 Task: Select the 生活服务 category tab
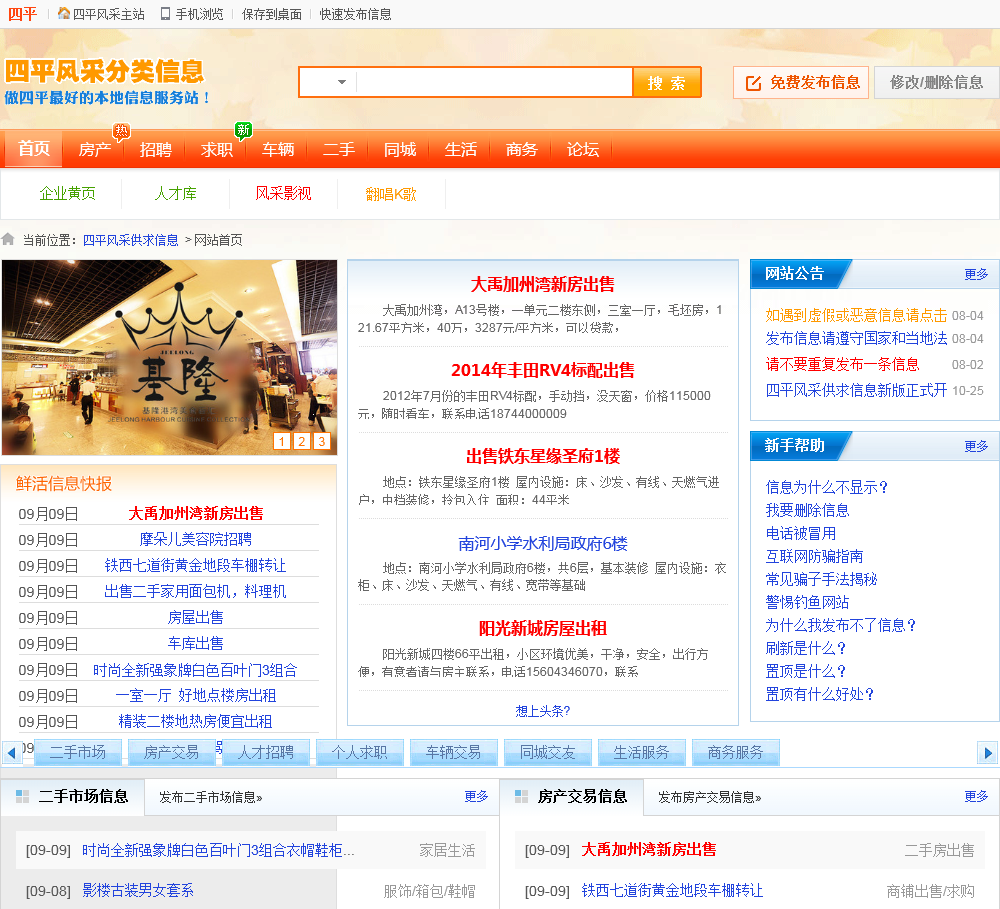pyautogui.click(x=642, y=753)
